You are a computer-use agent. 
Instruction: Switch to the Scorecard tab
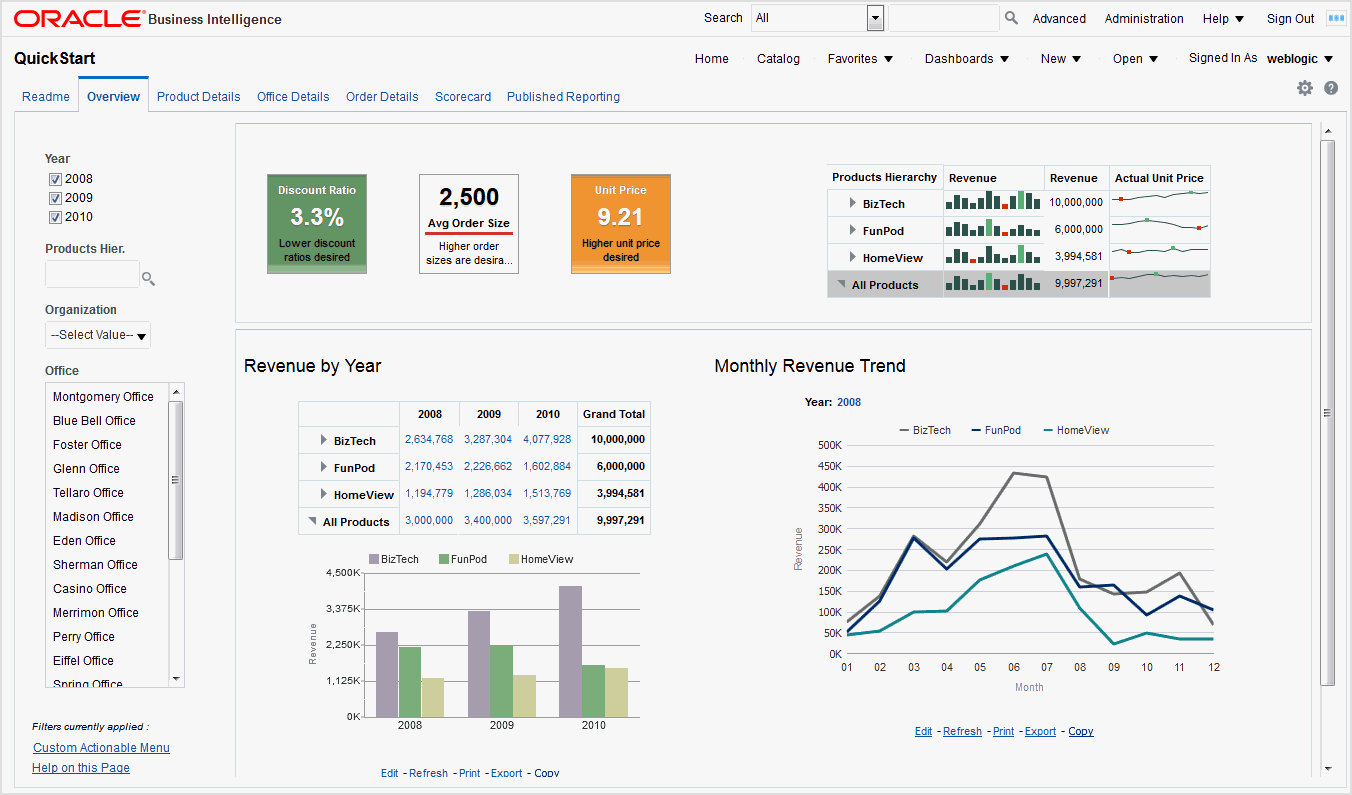tap(463, 96)
